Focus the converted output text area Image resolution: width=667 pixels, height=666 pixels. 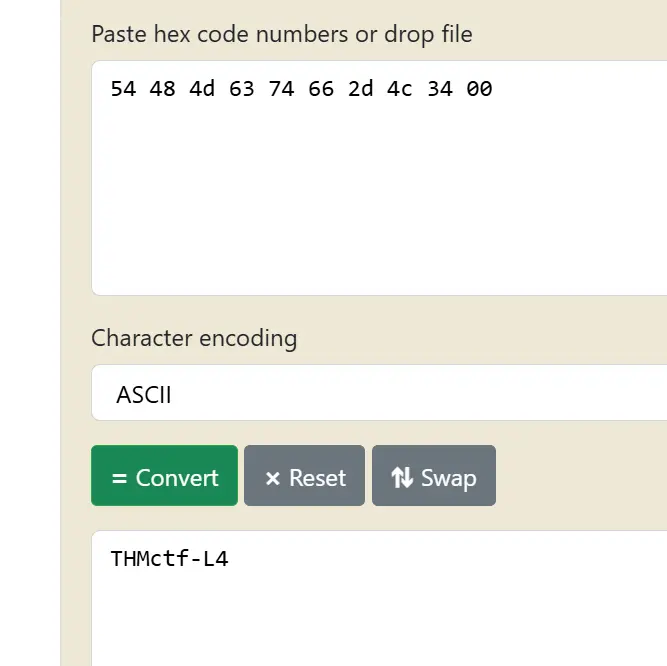(380, 610)
